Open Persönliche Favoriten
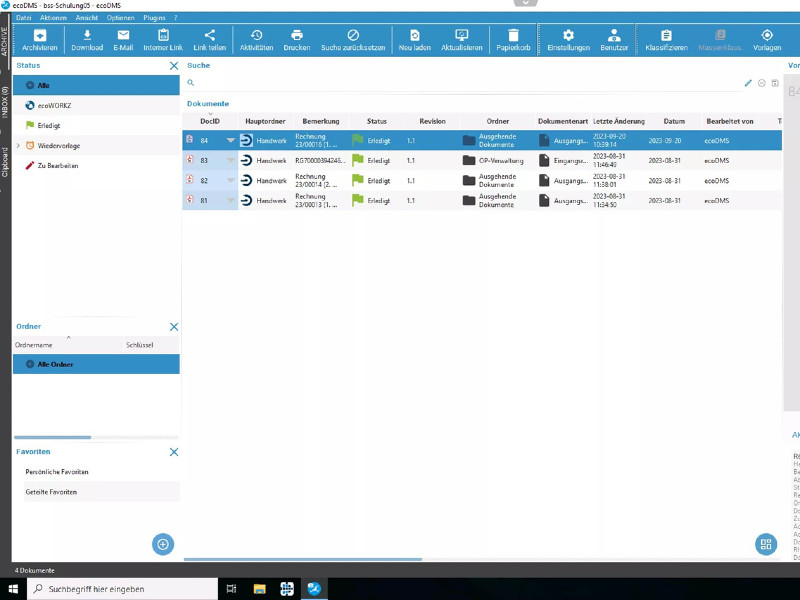The width and height of the screenshot is (800, 600). [x=102, y=472]
